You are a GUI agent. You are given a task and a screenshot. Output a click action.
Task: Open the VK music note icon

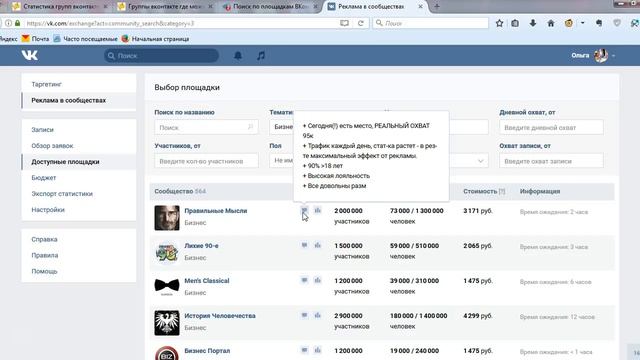(x=261, y=56)
